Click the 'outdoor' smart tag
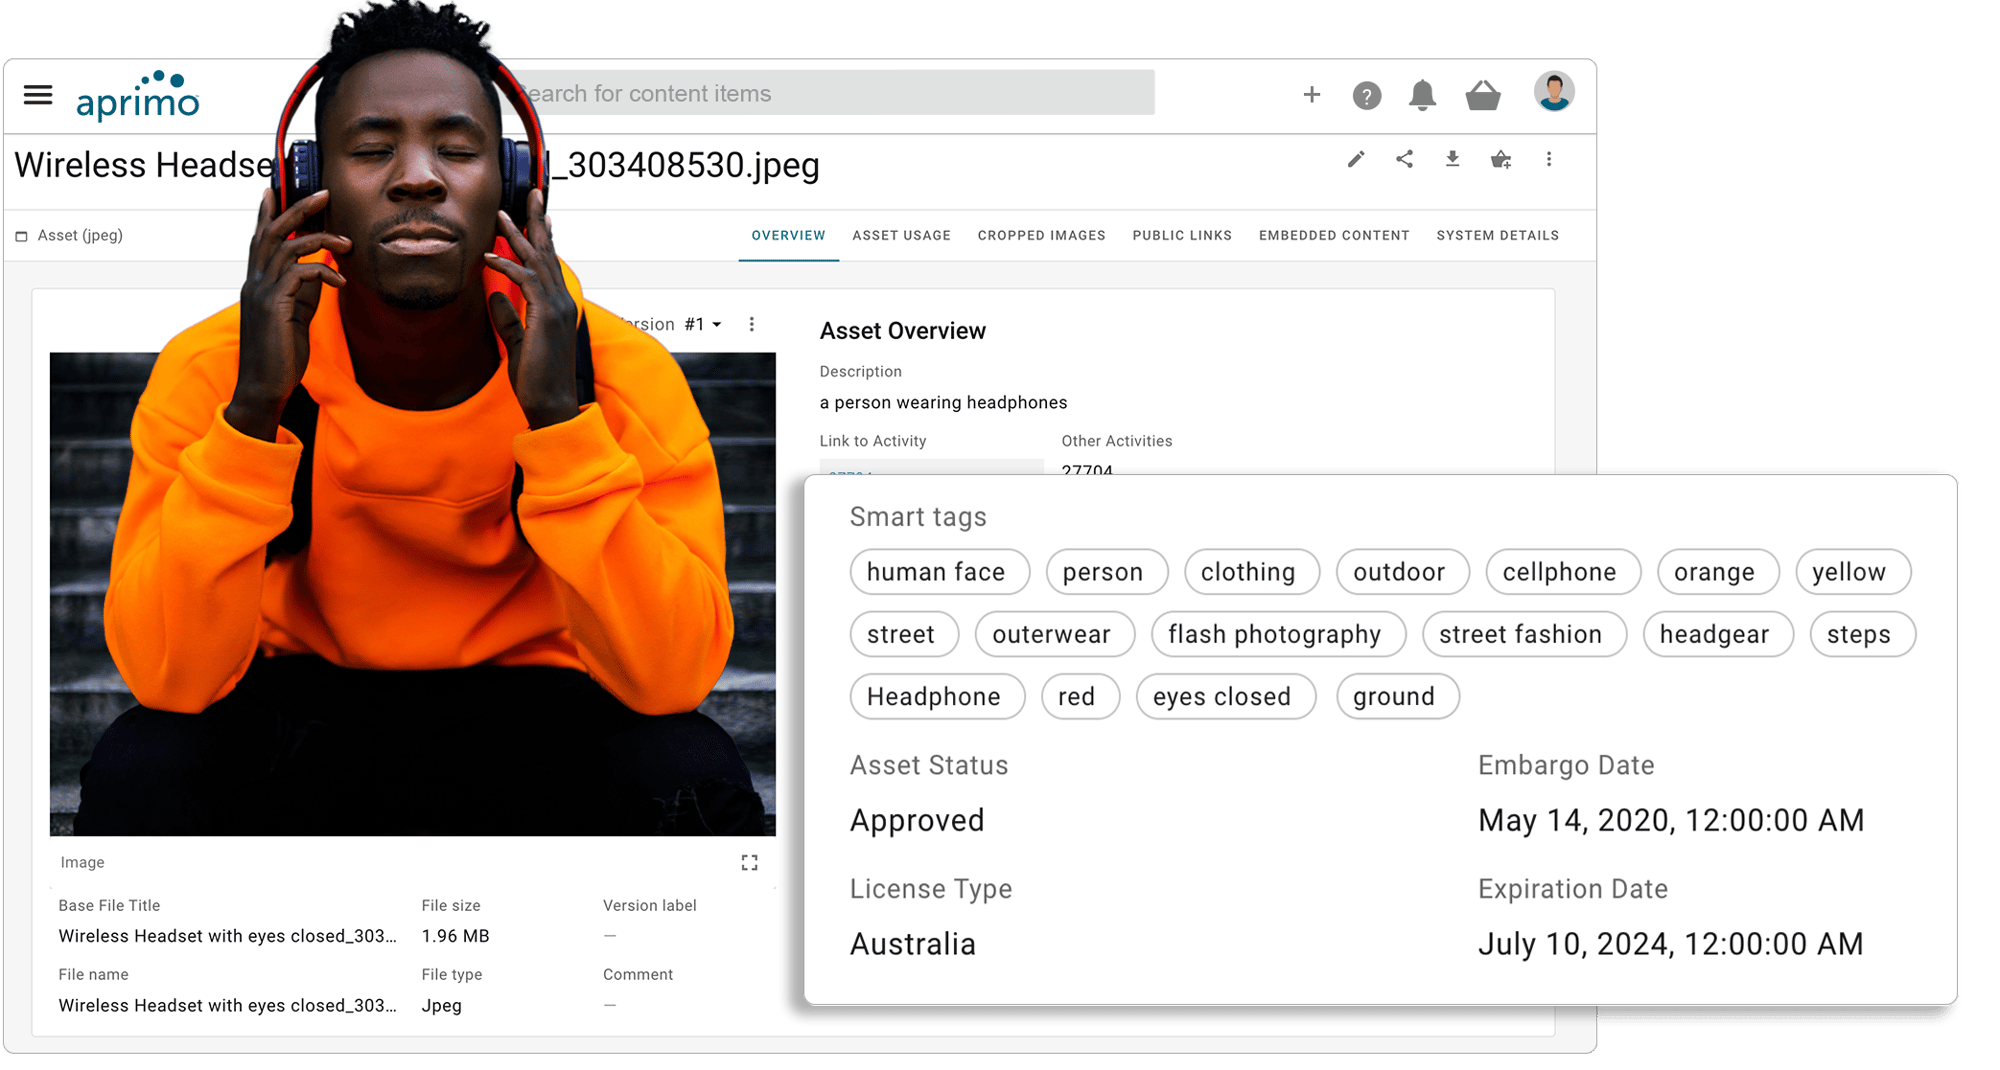2000x1070 pixels. click(x=1402, y=572)
